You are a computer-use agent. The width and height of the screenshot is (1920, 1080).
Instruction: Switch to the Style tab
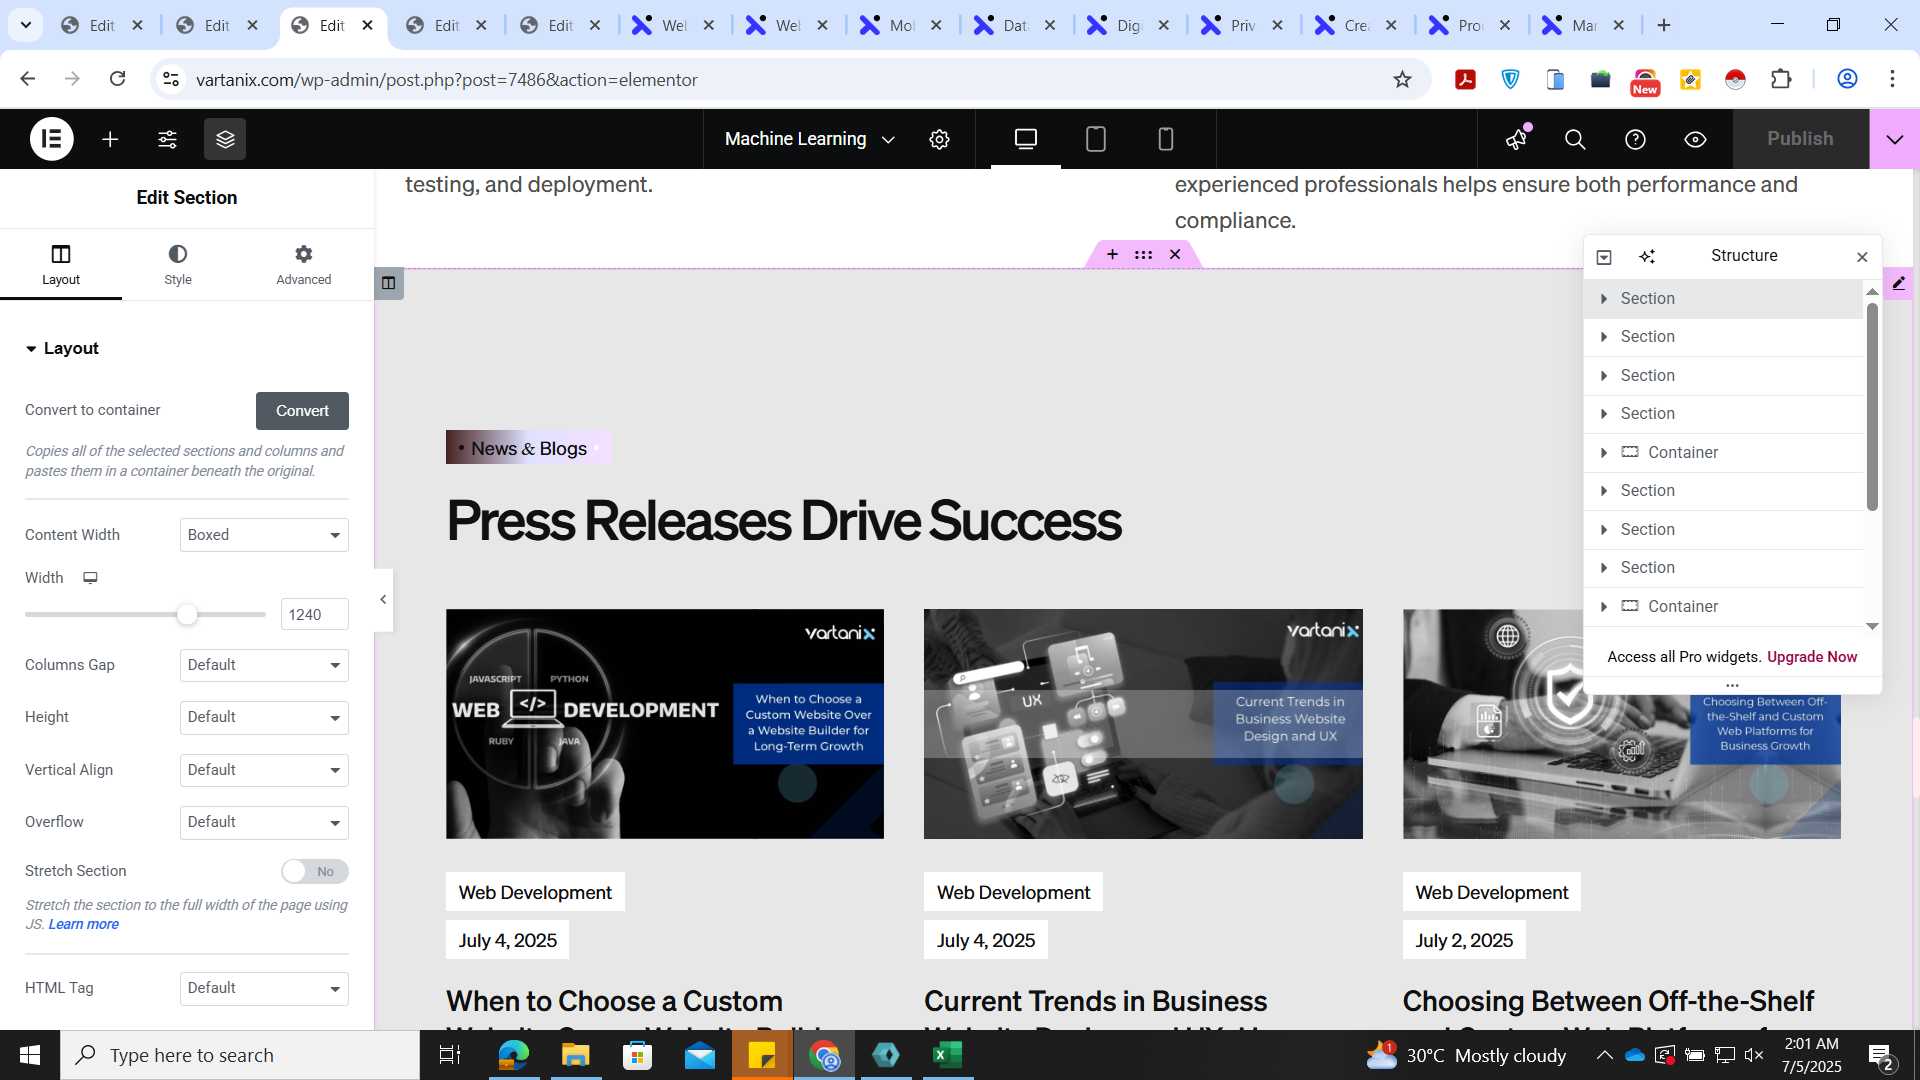pos(178,265)
